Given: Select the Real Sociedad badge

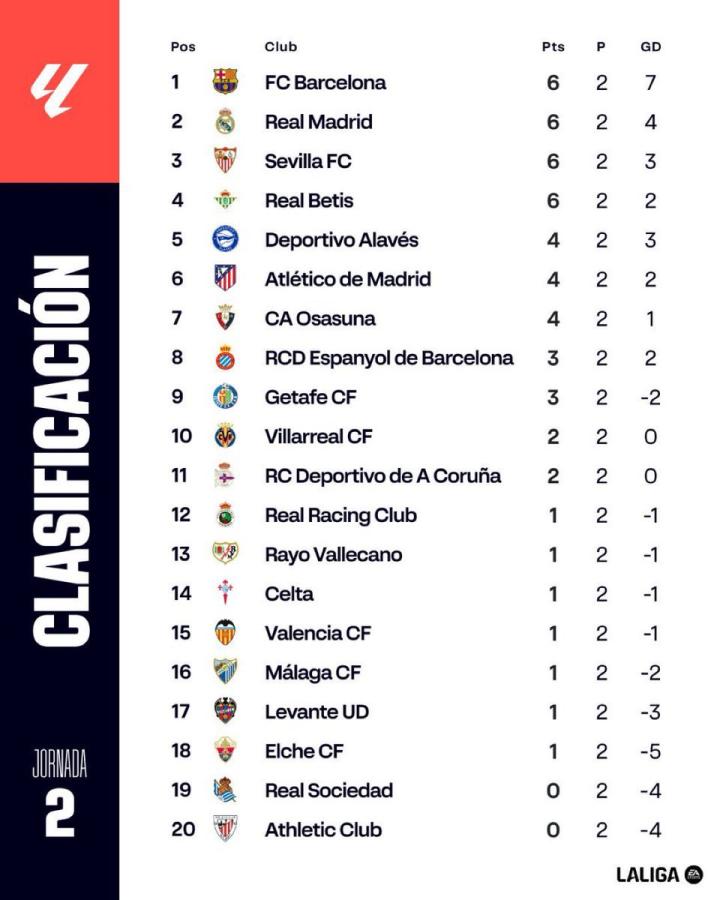Looking at the screenshot, I should click(x=225, y=790).
